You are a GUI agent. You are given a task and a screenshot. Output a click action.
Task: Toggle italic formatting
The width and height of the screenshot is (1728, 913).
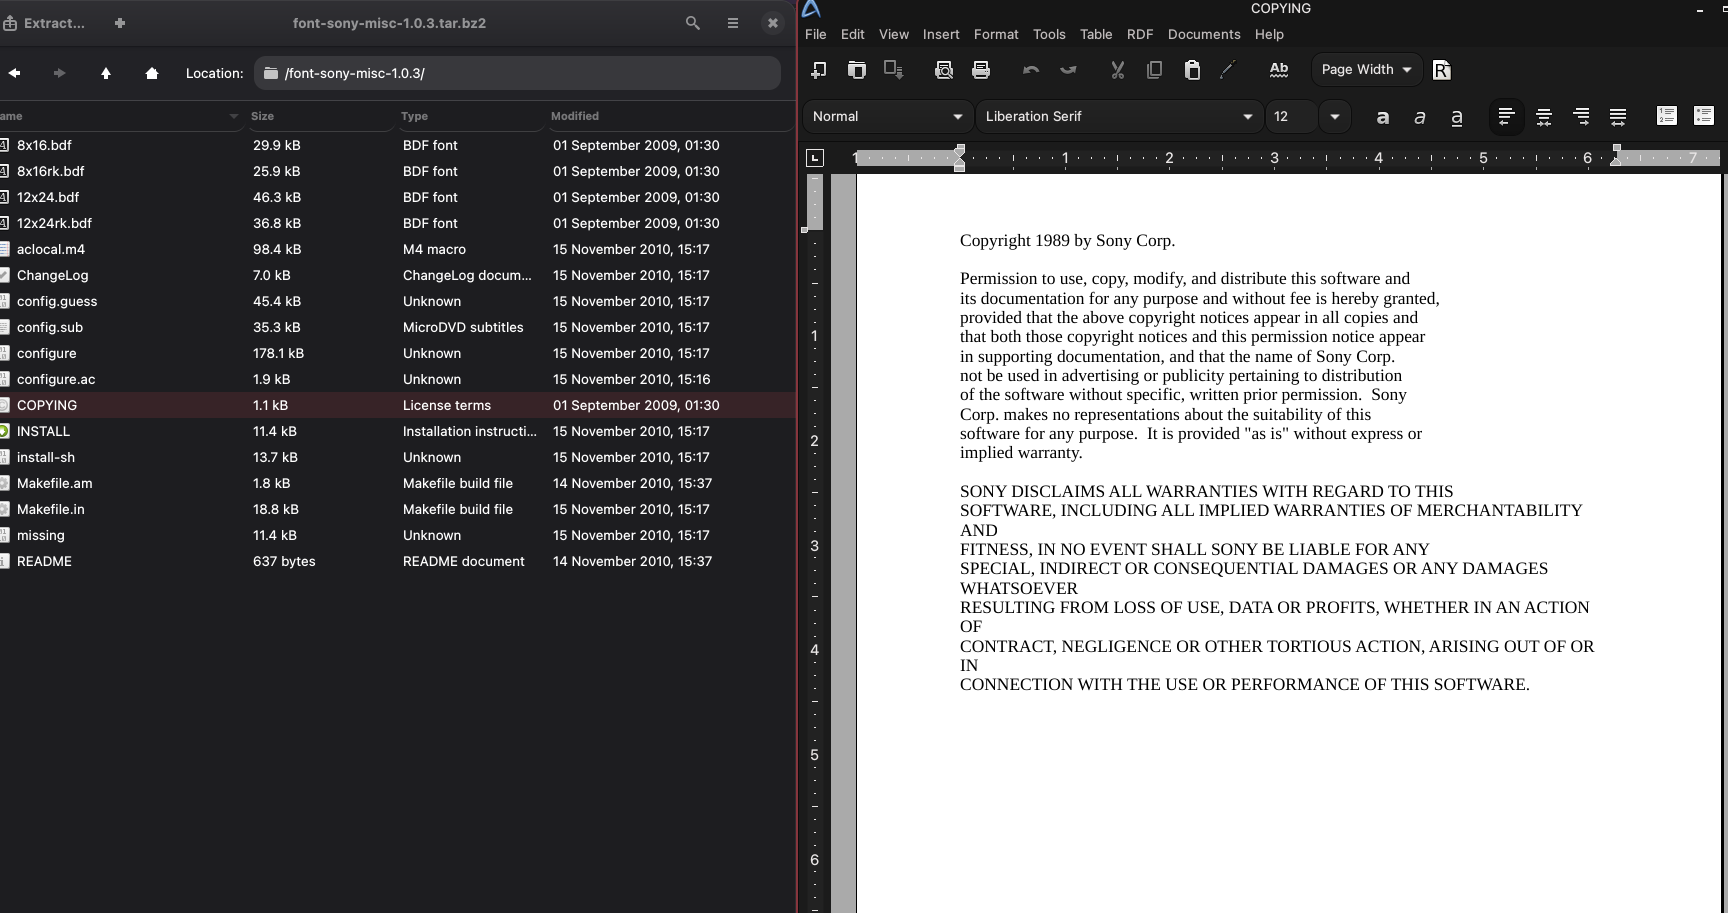point(1420,117)
